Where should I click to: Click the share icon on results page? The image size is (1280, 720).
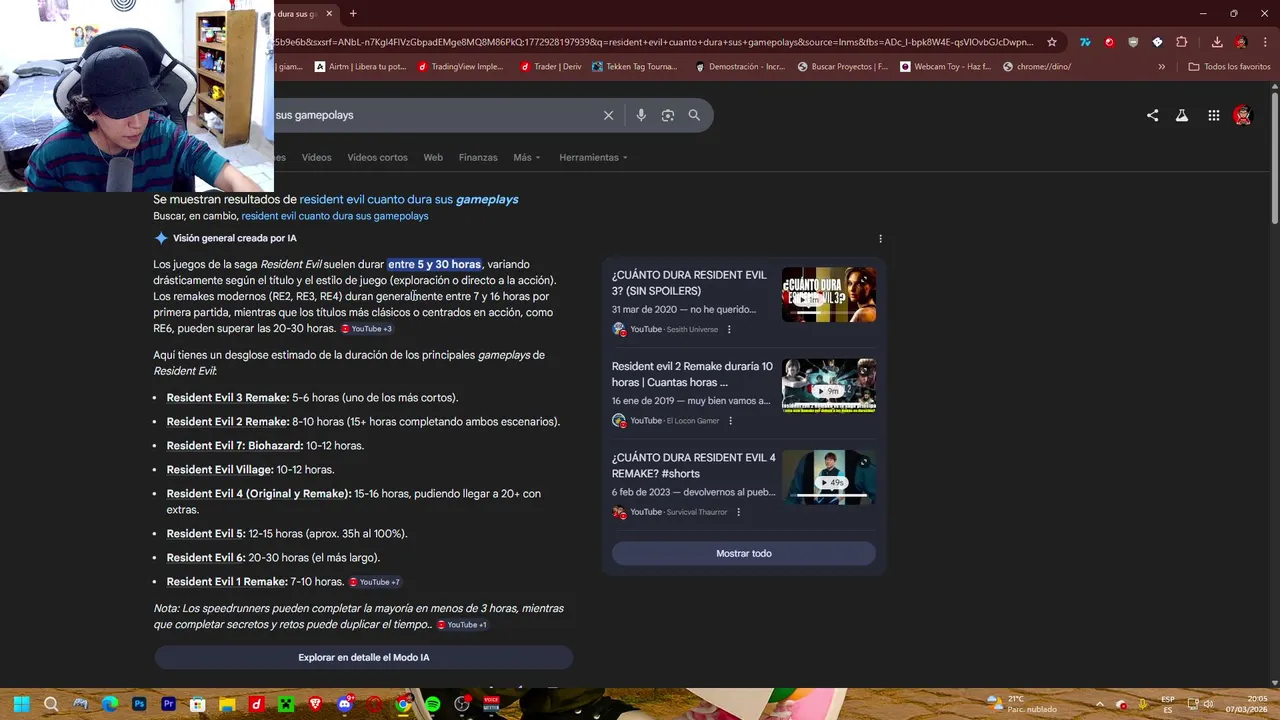pos(1152,115)
